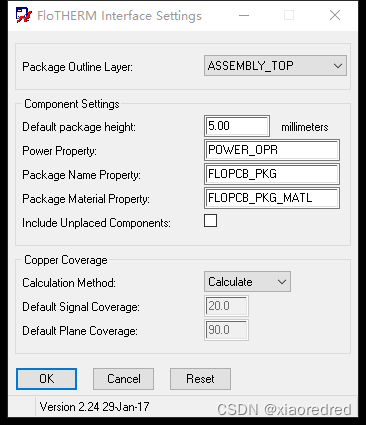The width and height of the screenshot is (366, 425).
Task: Click the Default Plane Coverage field
Action: click(x=226, y=330)
